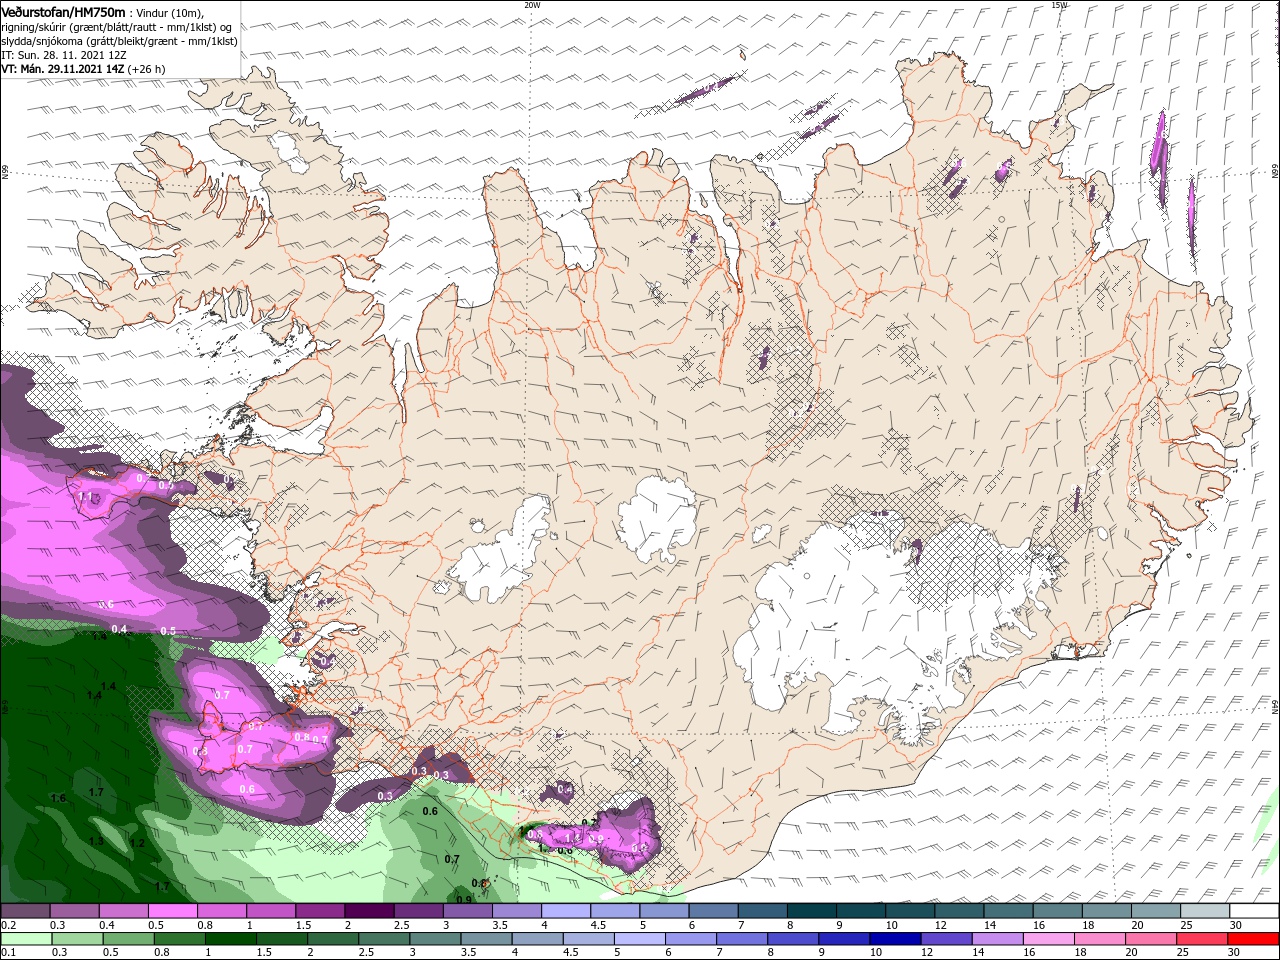Click the Hofsjökull white glacier area
The height and width of the screenshot is (960, 1280).
coord(658,518)
